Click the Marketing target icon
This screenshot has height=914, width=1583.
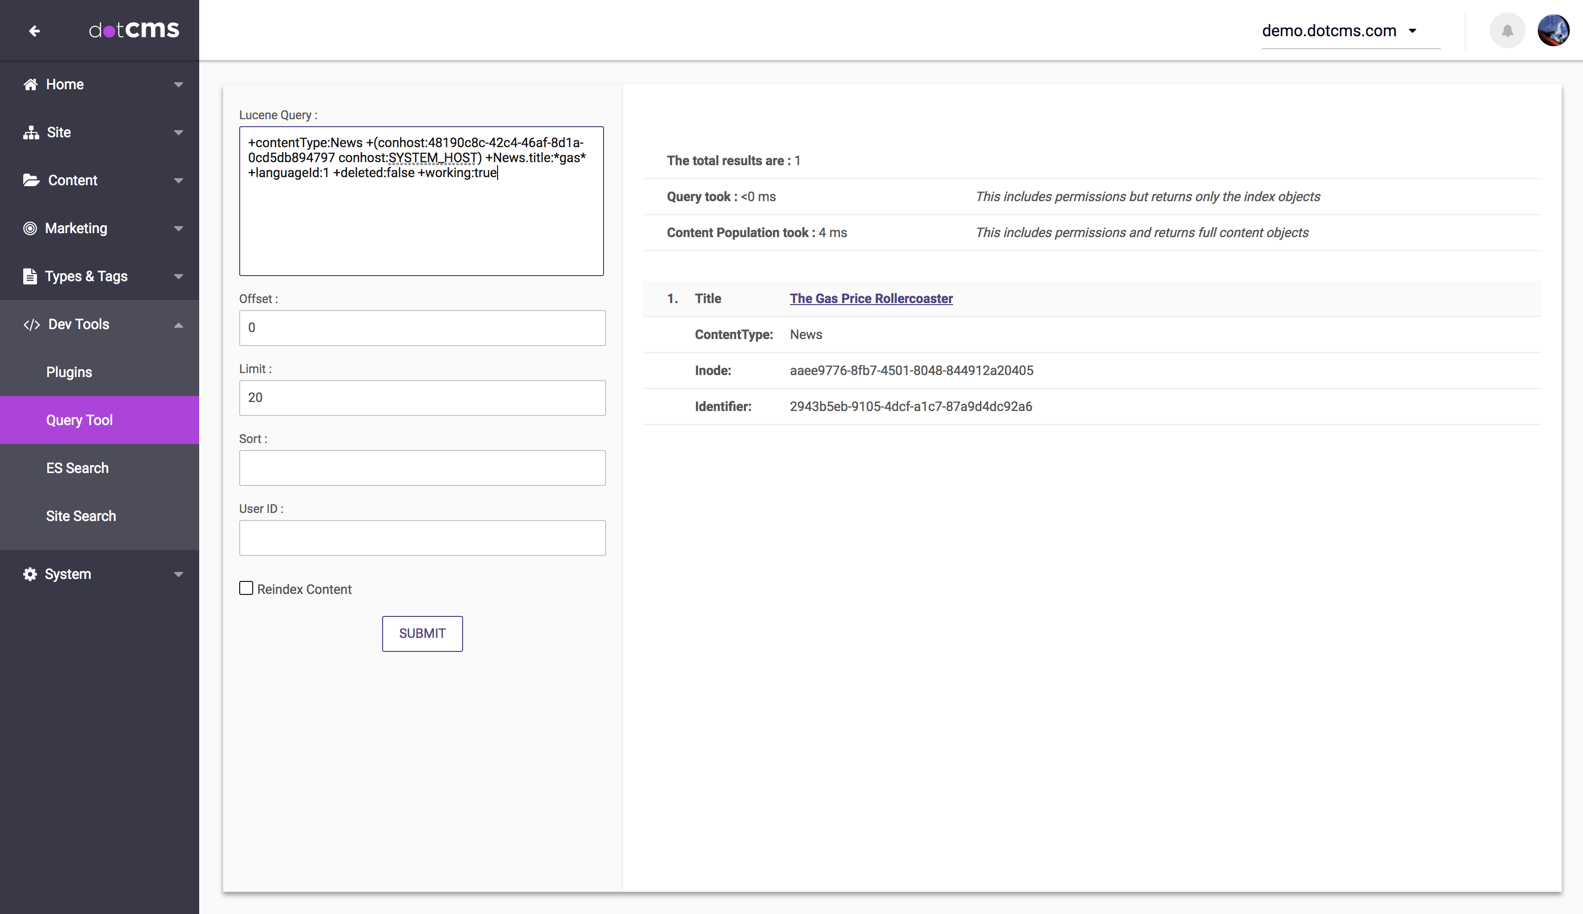pos(30,229)
